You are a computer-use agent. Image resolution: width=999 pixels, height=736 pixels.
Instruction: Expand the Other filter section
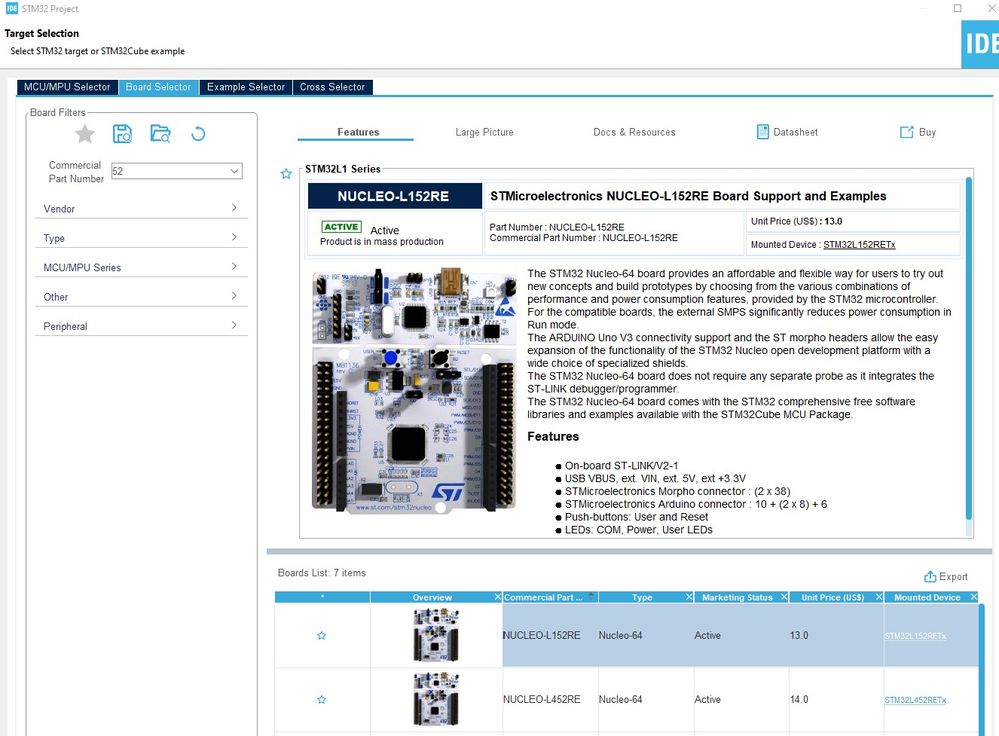coord(141,296)
